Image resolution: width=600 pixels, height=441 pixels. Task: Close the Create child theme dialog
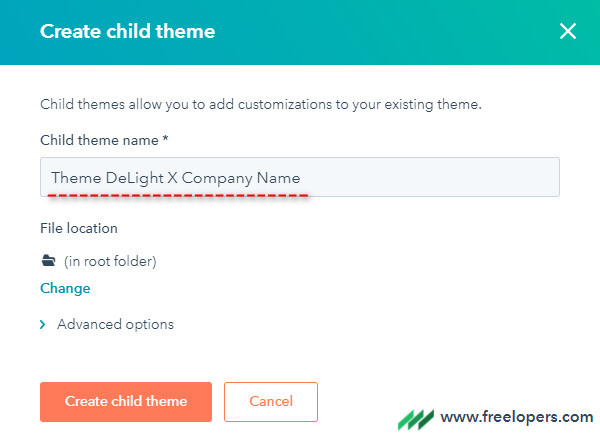[x=567, y=31]
